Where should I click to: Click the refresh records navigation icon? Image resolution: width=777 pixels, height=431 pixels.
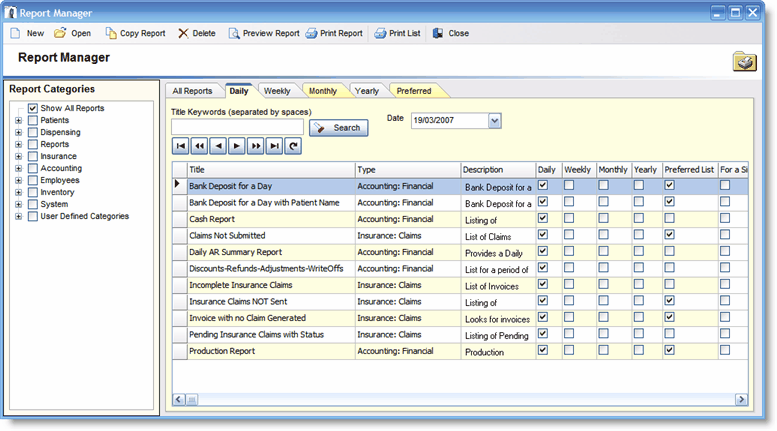pyautogui.click(x=293, y=146)
